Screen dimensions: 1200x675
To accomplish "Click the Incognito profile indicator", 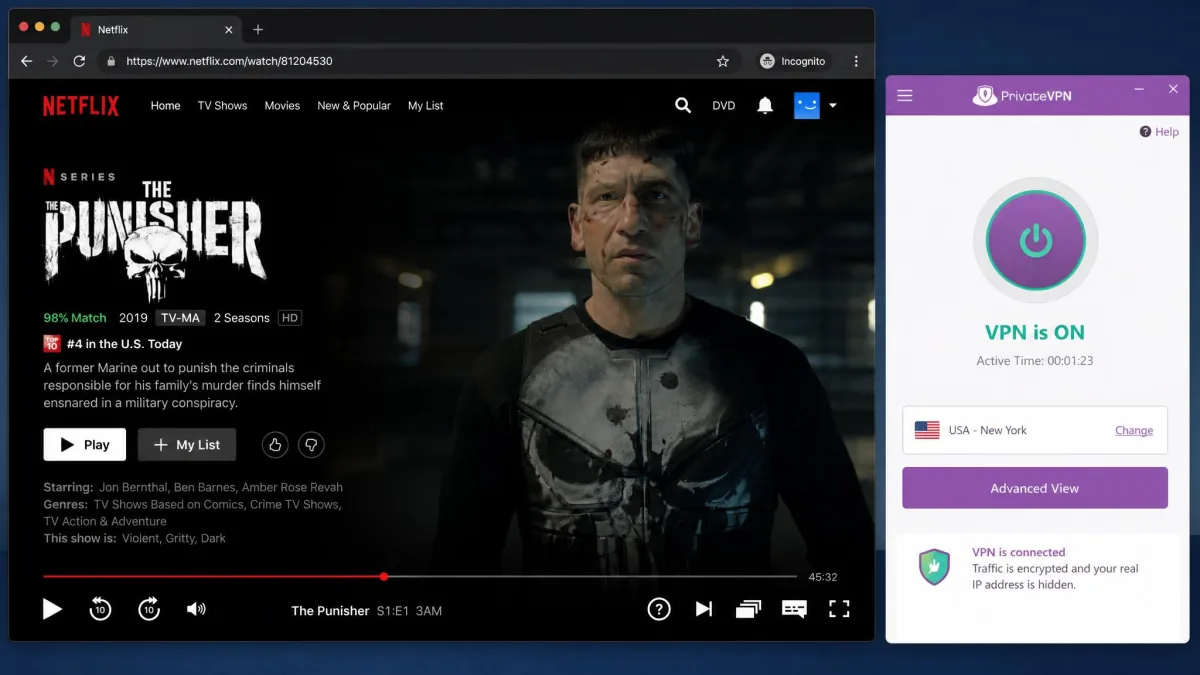I will tap(793, 61).
